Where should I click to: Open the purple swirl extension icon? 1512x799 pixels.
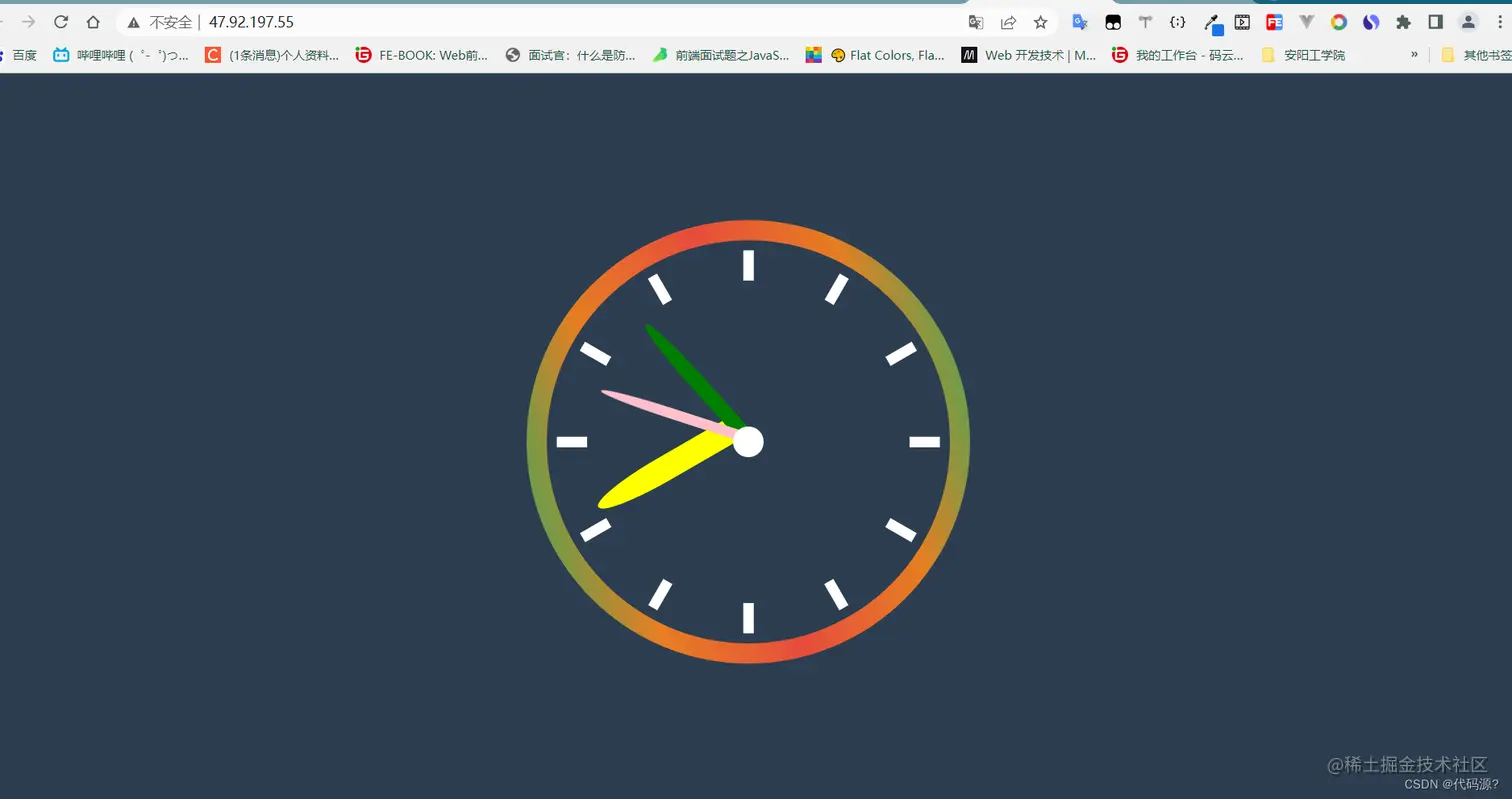[x=1371, y=22]
